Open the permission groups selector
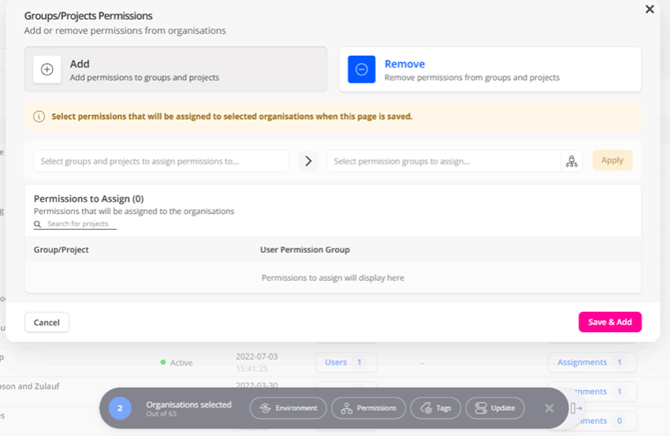Viewport: 670px width, 436px height. coord(445,161)
